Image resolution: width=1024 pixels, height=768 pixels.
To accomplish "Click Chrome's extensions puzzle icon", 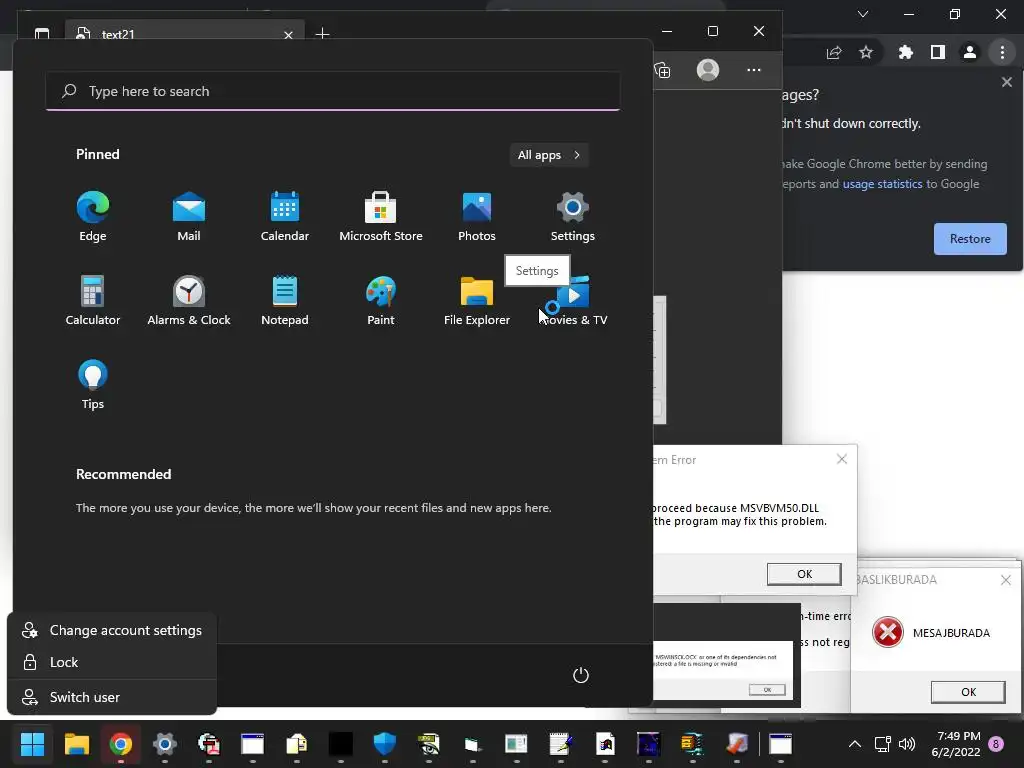I will tap(905, 52).
